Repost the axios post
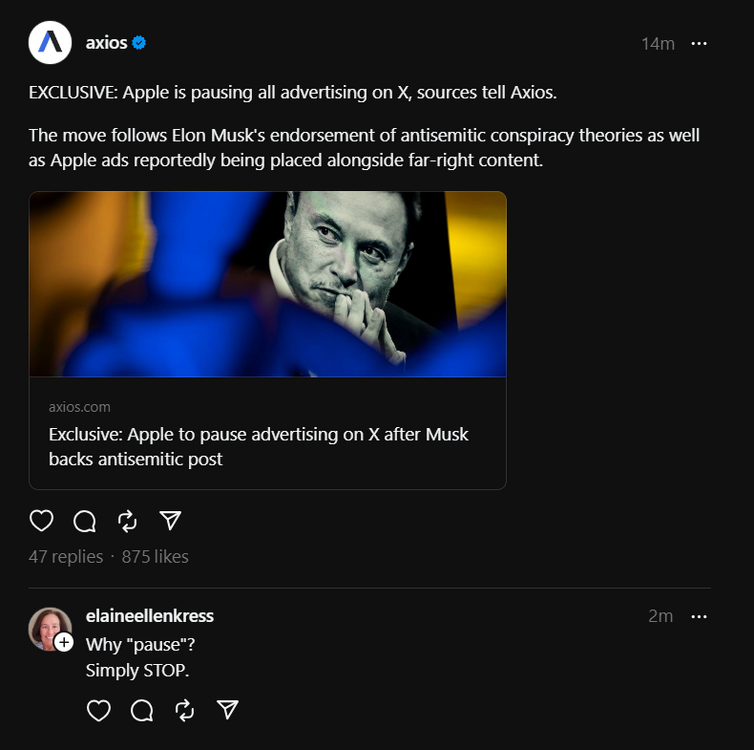 click(x=127, y=521)
